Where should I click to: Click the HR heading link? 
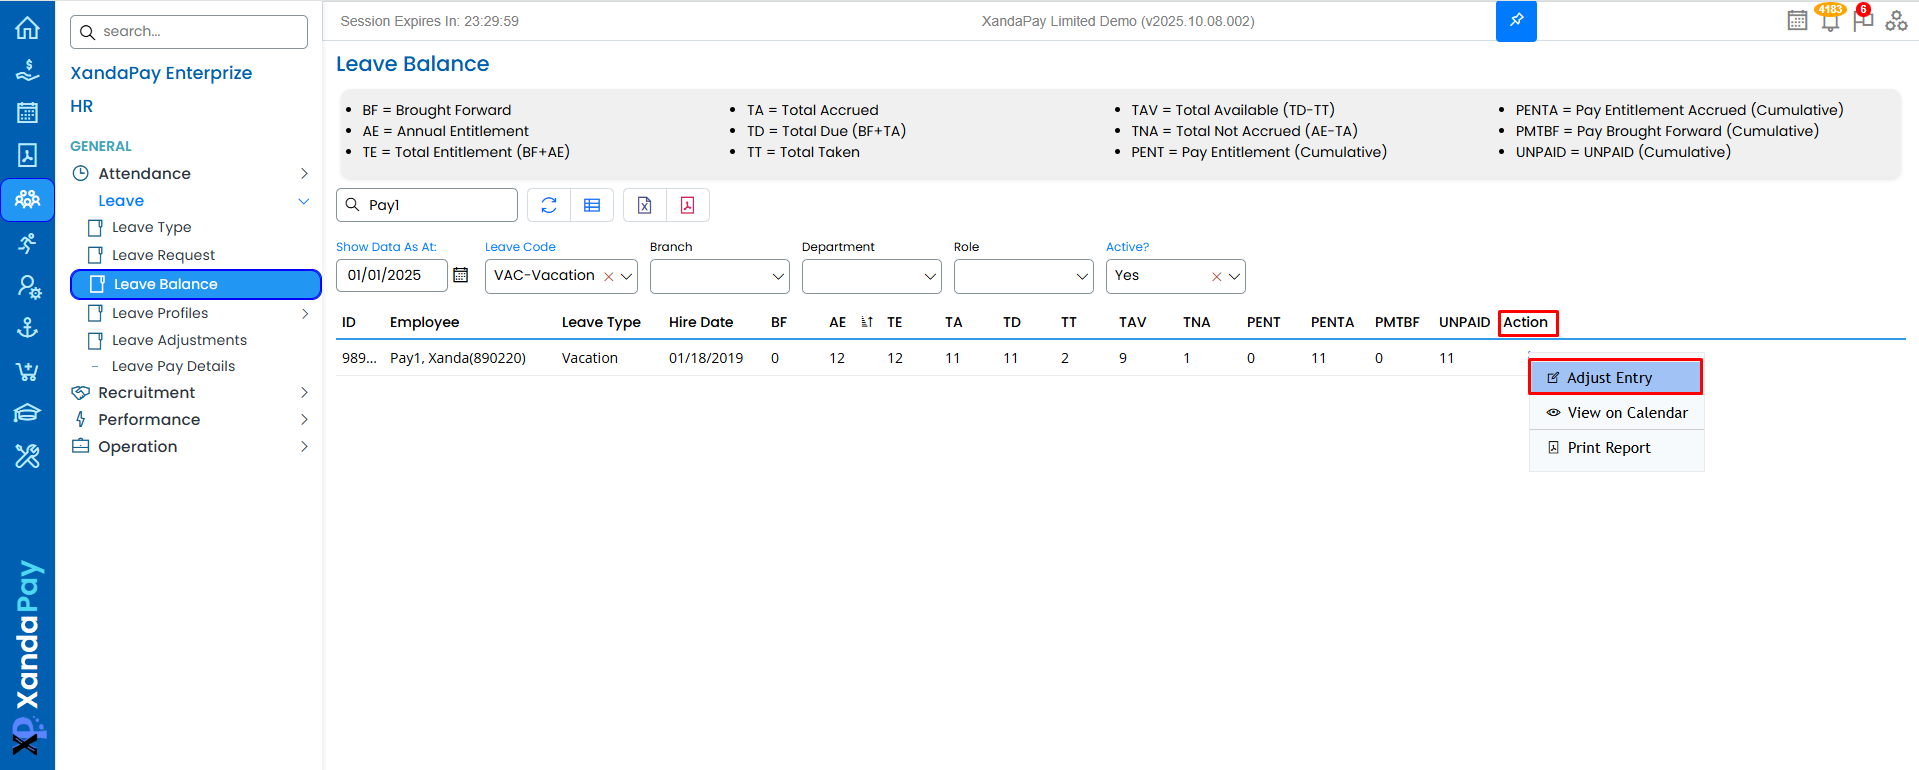click(x=81, y=106)
